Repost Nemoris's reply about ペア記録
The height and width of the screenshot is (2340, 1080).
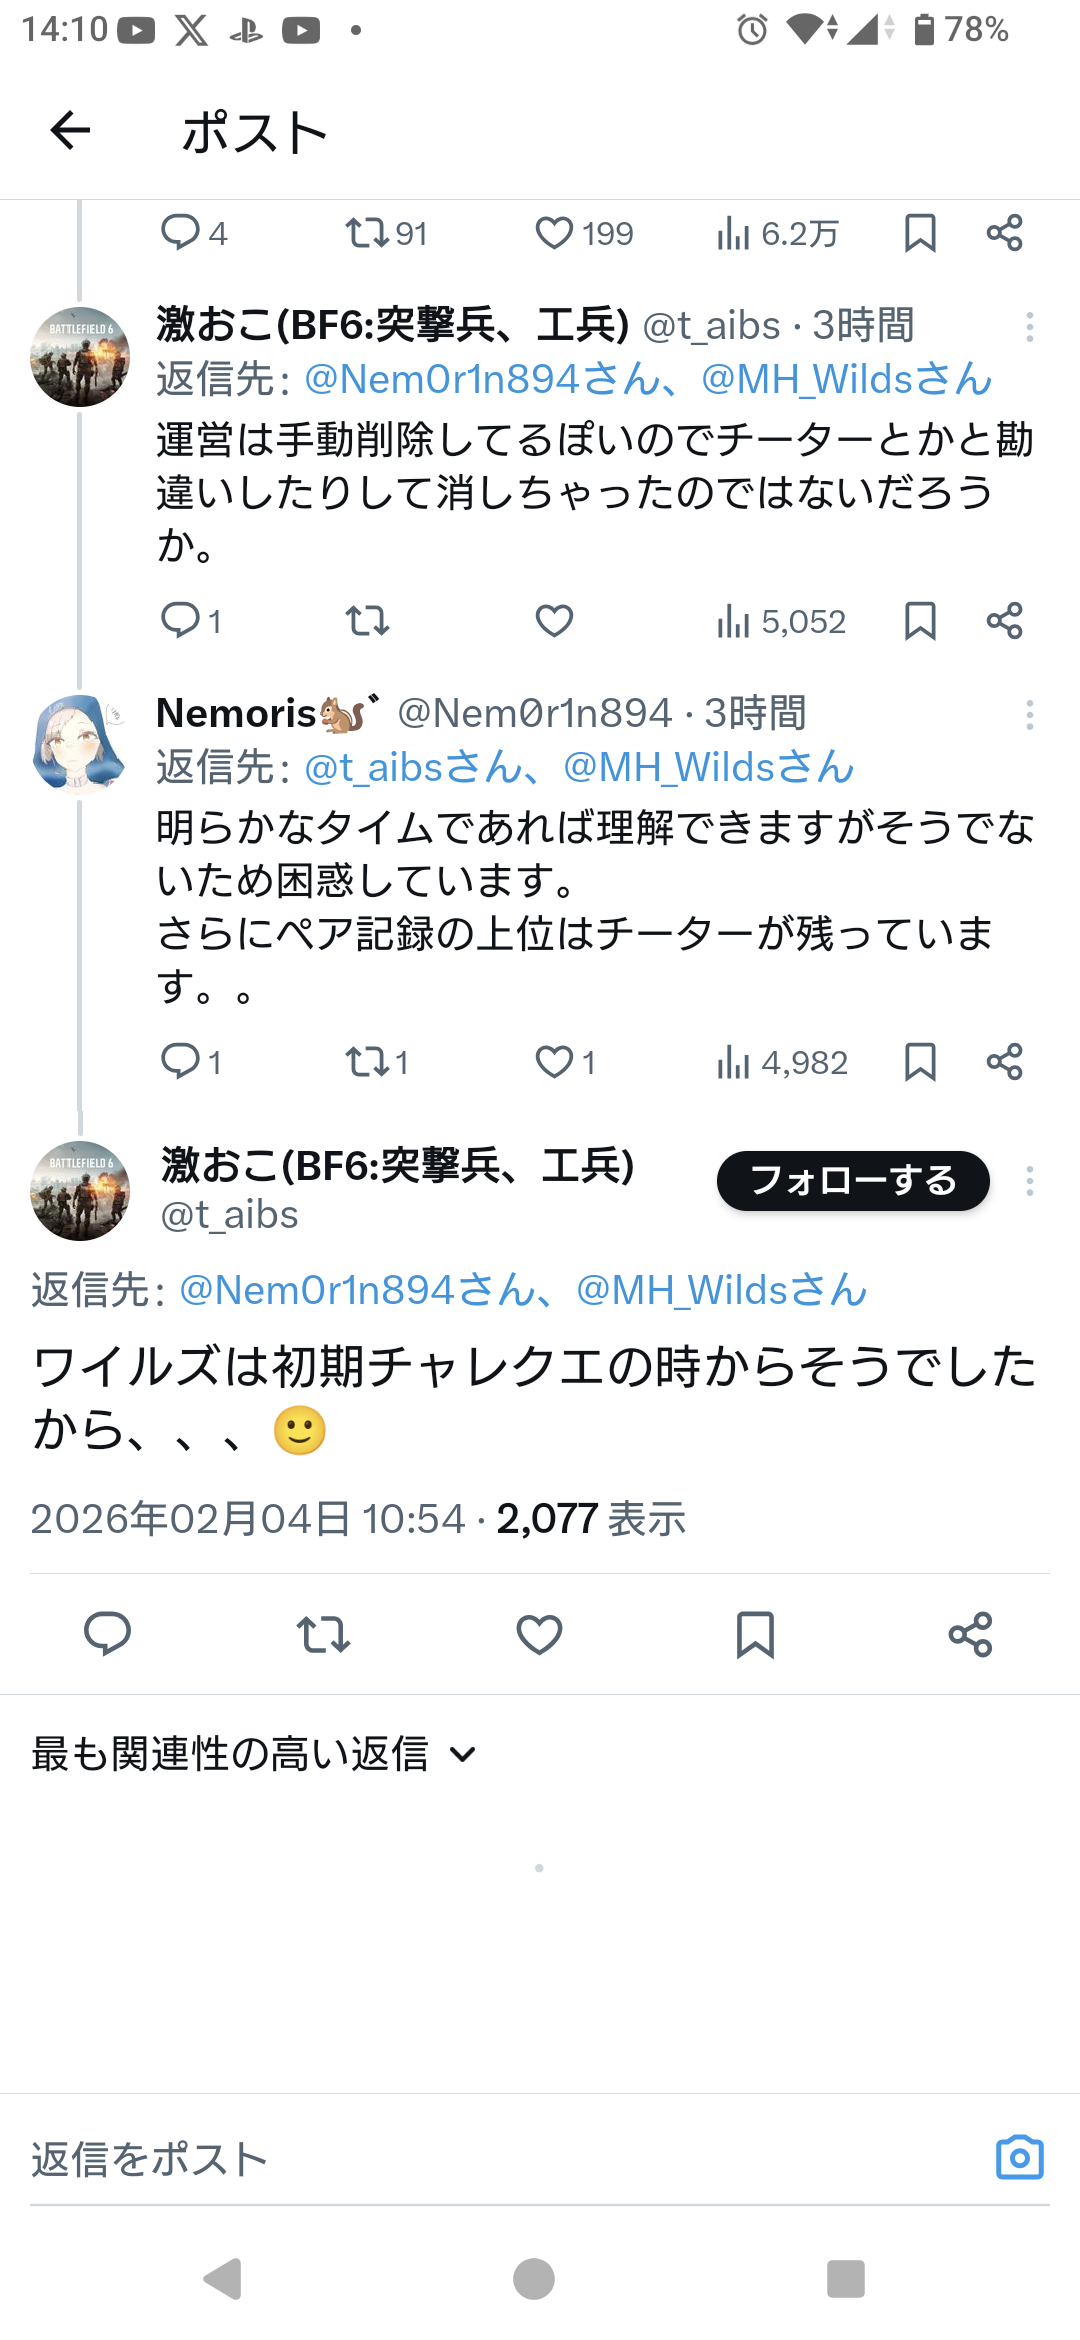coord(366,1062)
